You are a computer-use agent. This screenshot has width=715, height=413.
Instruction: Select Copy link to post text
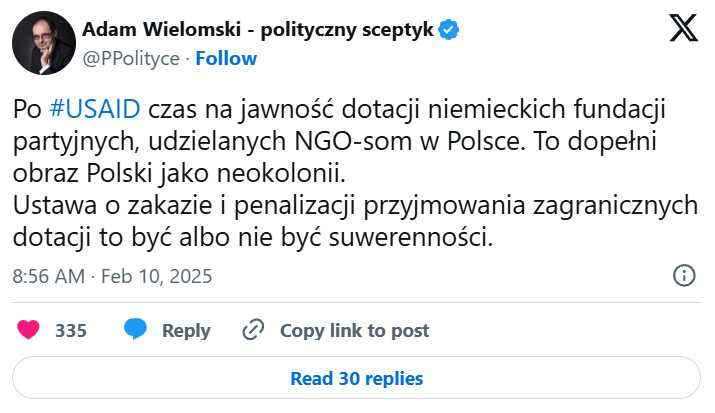pos(355,330)
